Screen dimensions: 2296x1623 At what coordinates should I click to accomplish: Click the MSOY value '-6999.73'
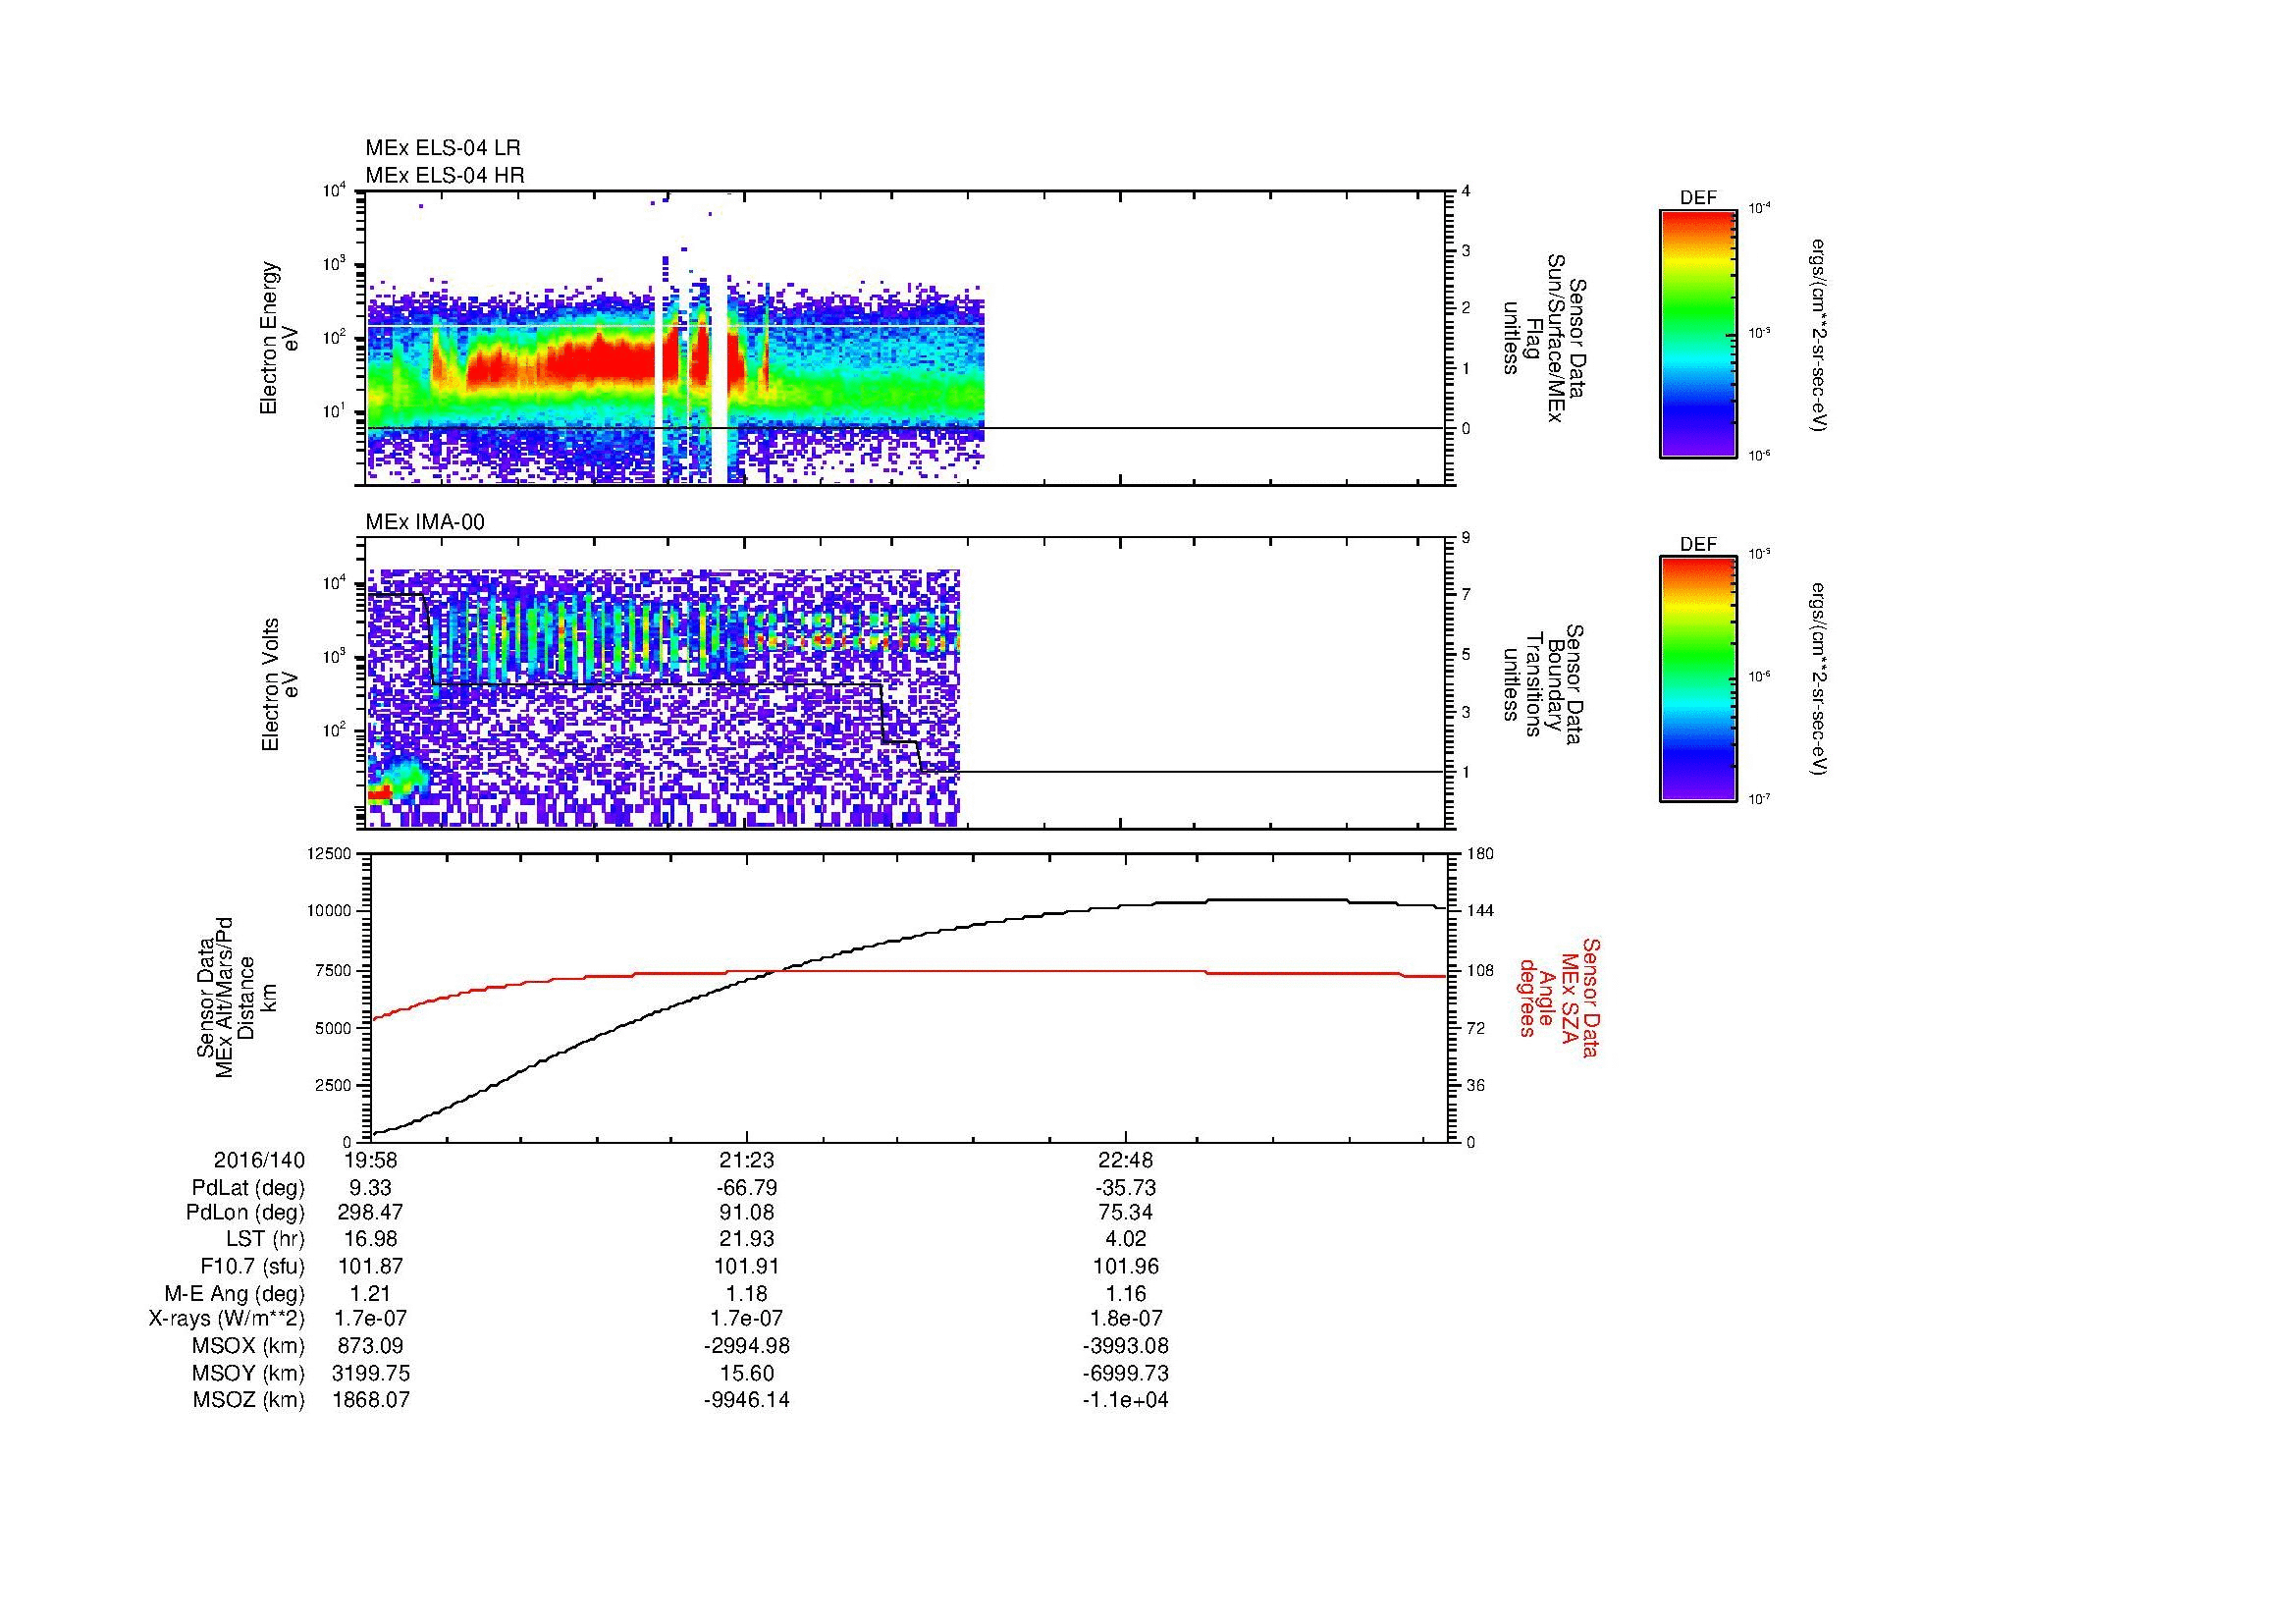[x=1126, y=1374]
